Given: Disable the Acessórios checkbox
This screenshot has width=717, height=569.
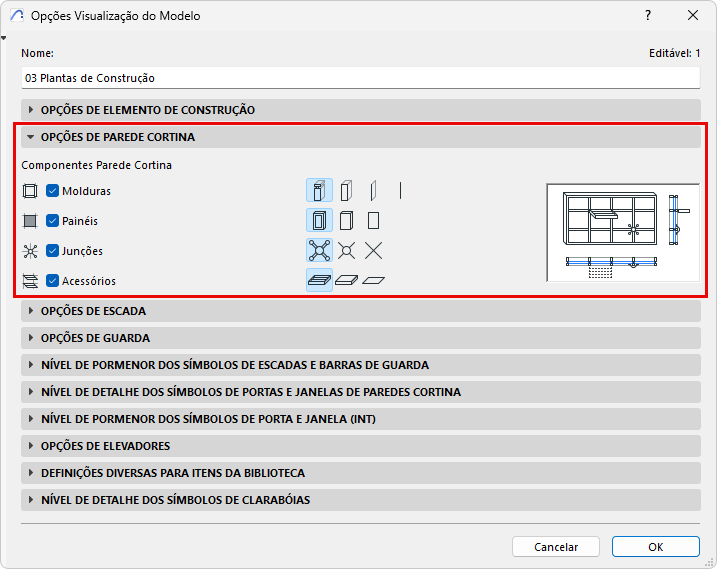Looking at the screenshot, I should [x=52, y=281].
